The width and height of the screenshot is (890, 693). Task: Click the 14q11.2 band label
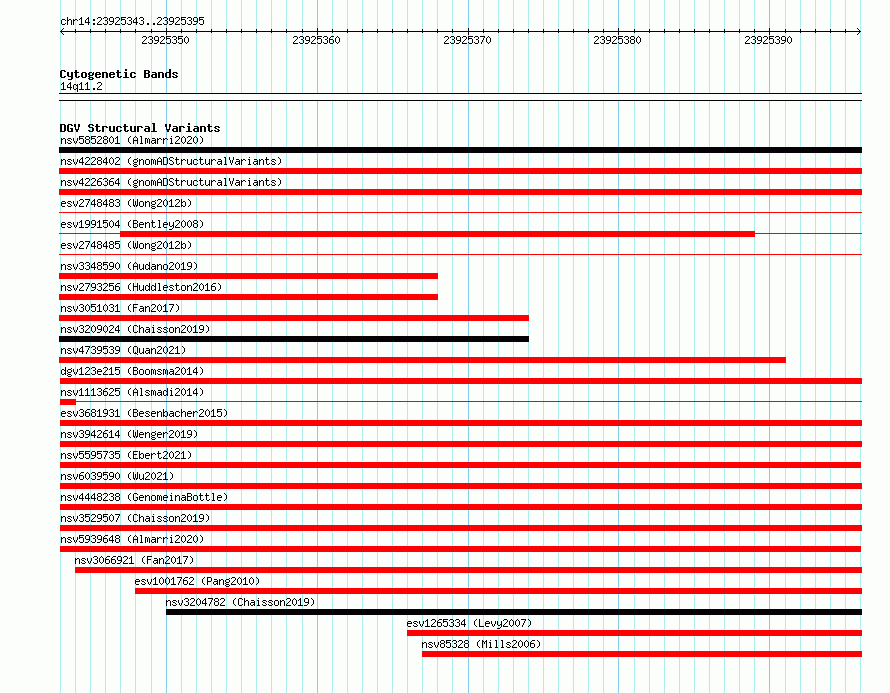click(81, 86)
